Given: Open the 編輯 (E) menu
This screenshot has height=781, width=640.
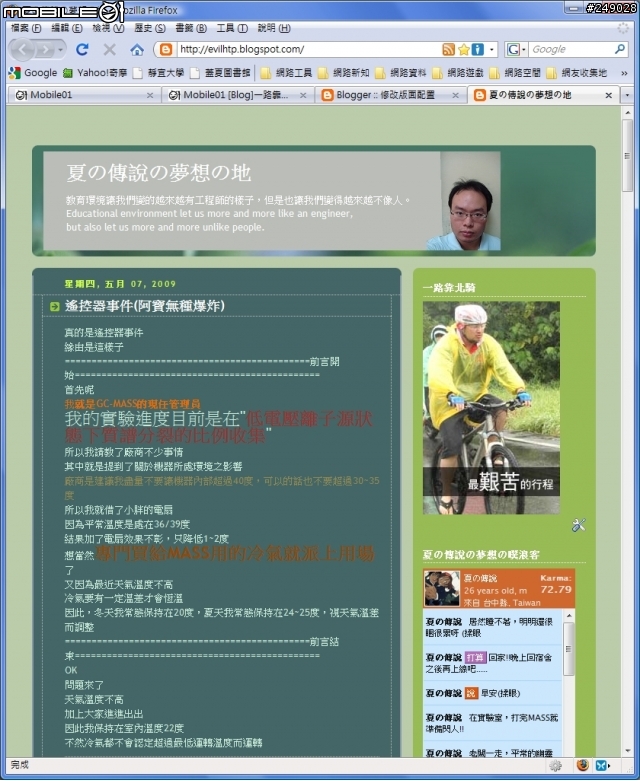Looking at the screenshot, I should coord(67,28).
